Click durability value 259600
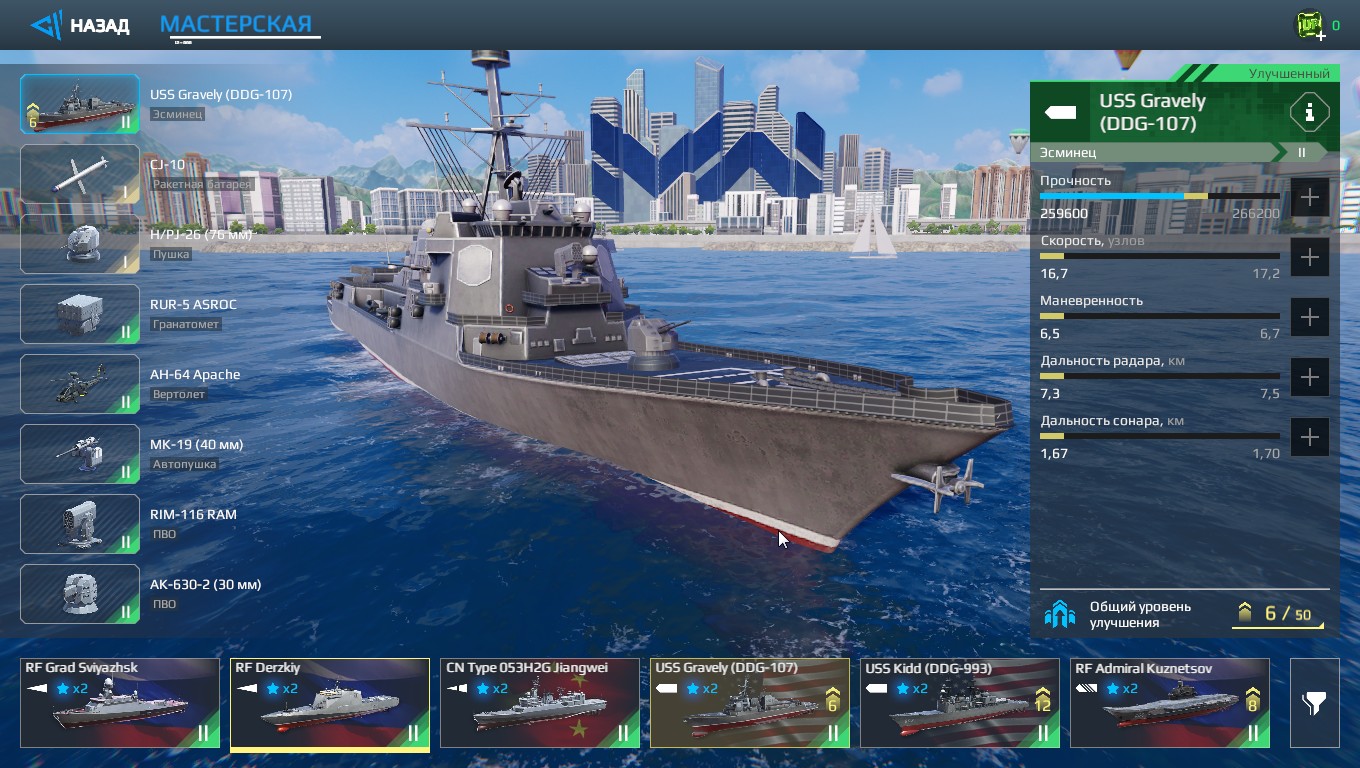The width and height of the screenshot is (1360, 768). (x=1064, y=213)
